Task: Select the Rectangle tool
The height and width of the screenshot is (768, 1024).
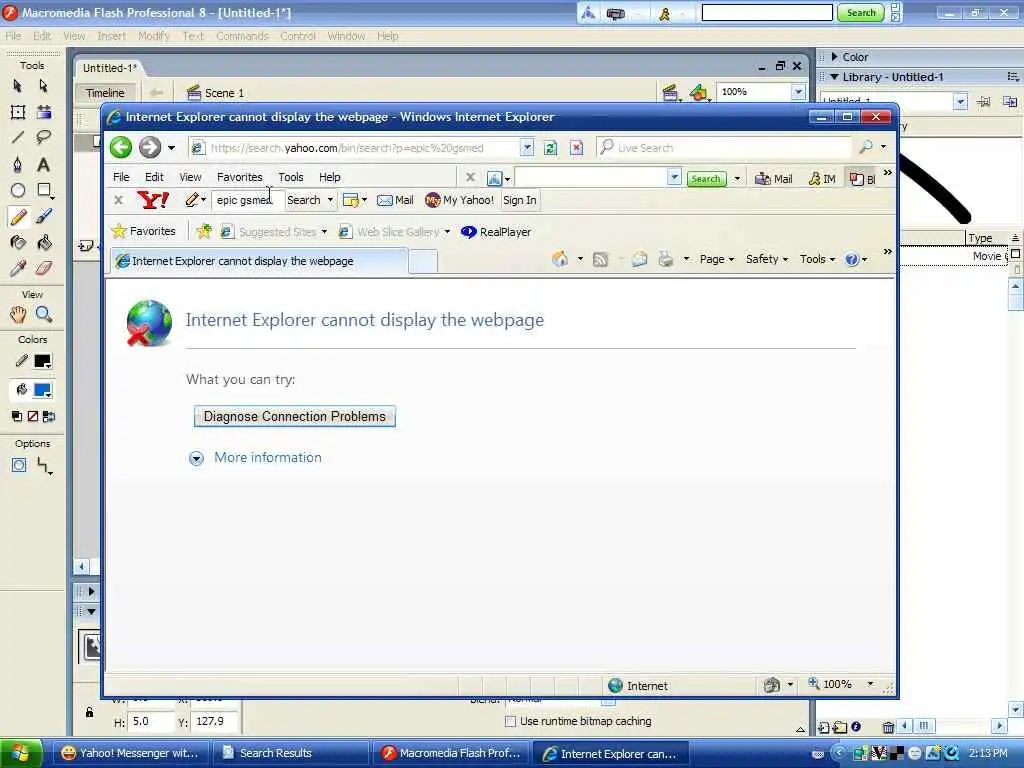Action: 44,190
